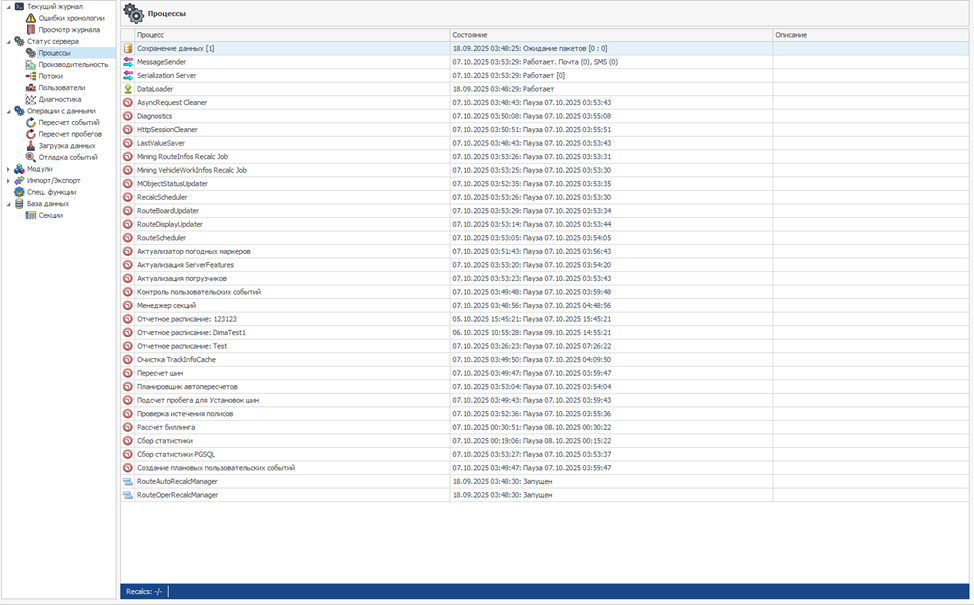This screenshot has width=974, height=605.
Task: Sort by the Процесс column header
Action: coord(290,35)
